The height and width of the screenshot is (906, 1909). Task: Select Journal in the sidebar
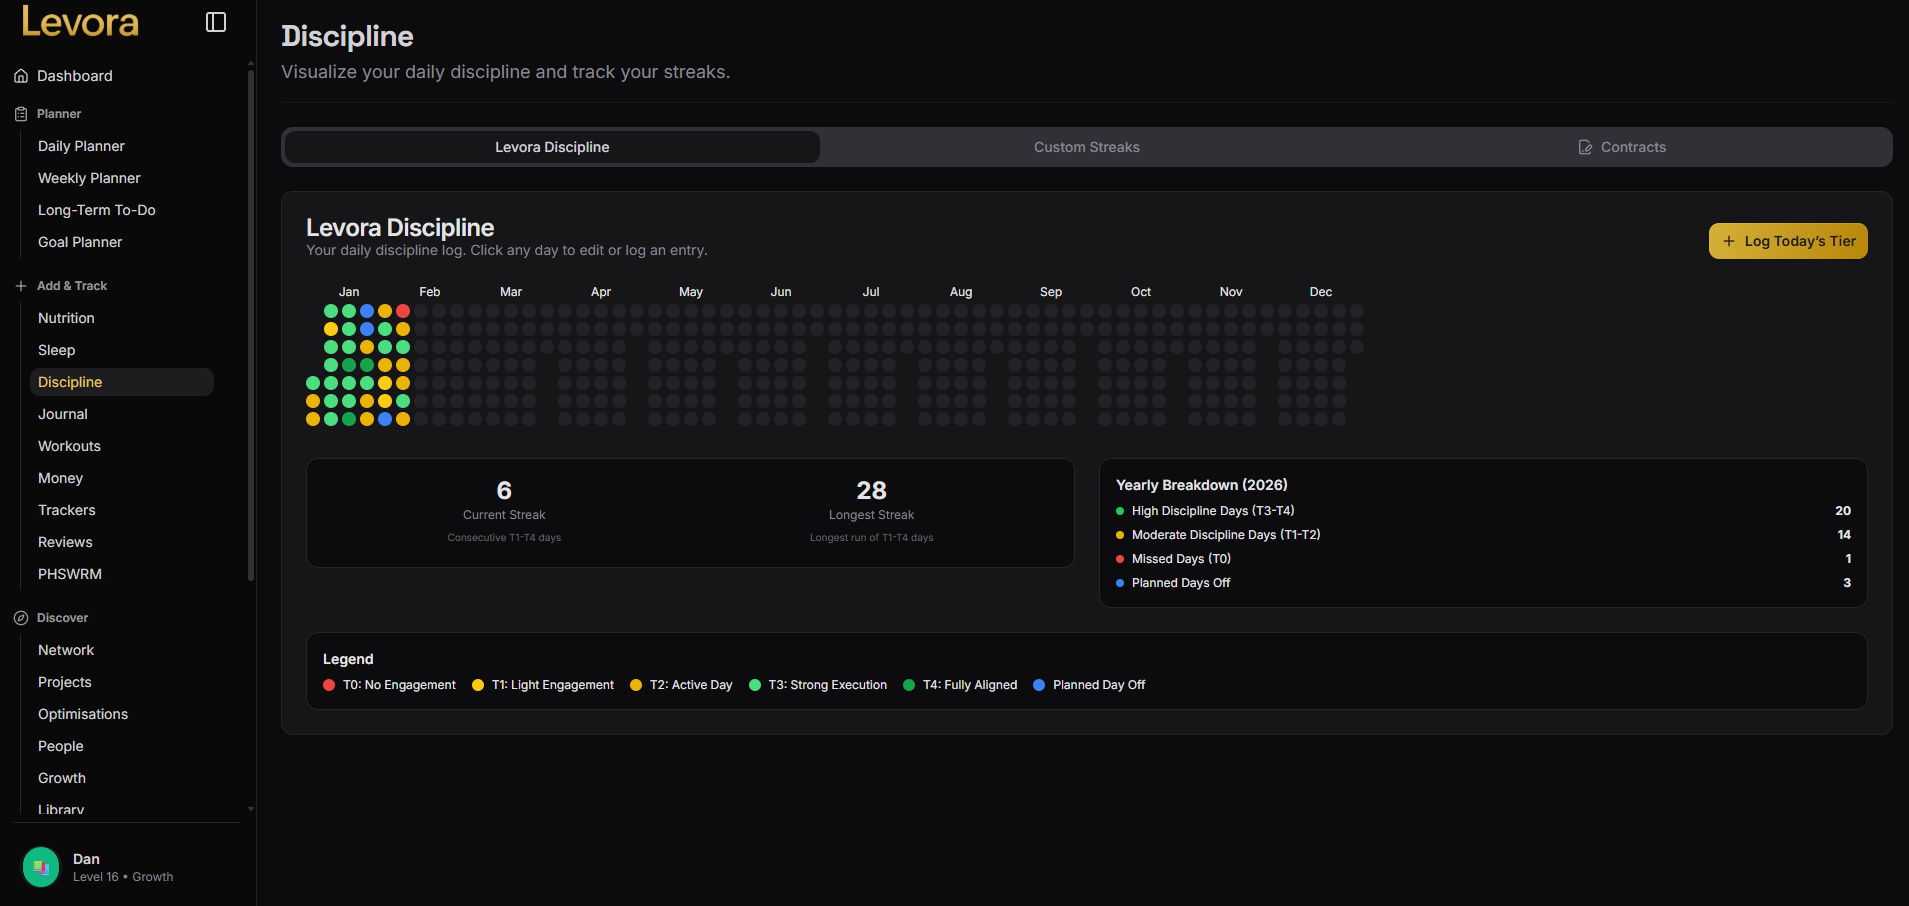62,413
